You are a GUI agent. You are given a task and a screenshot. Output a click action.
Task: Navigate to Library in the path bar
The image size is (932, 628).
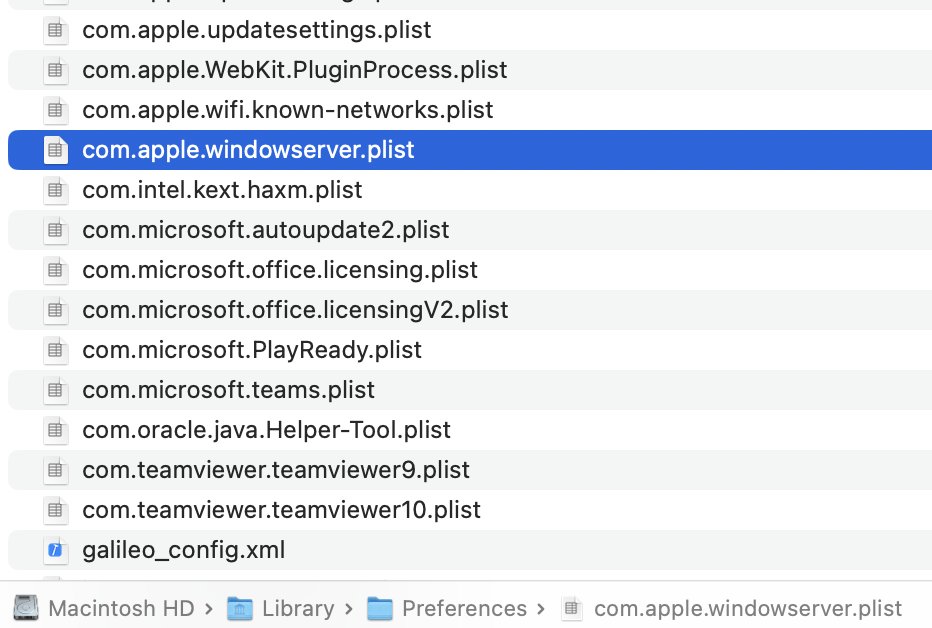297,608
